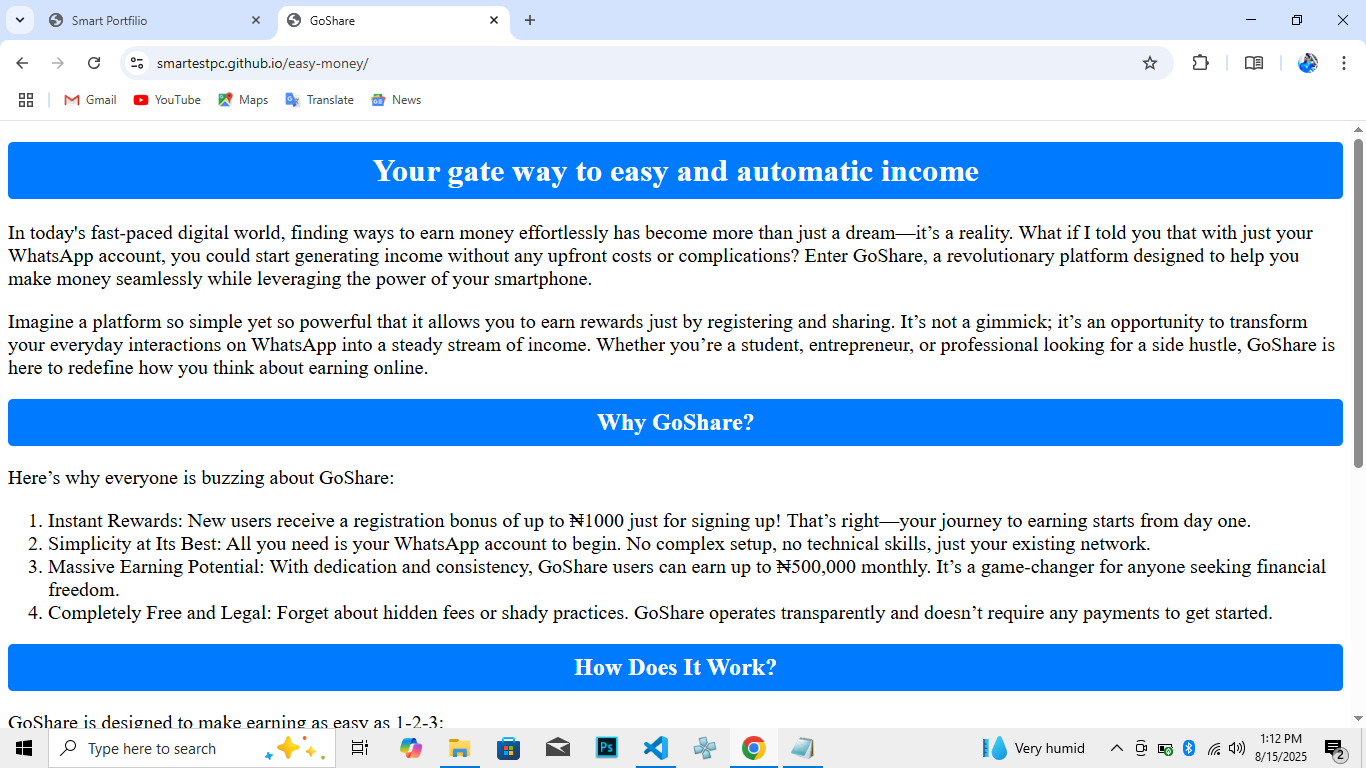Reload the current page

94,63
